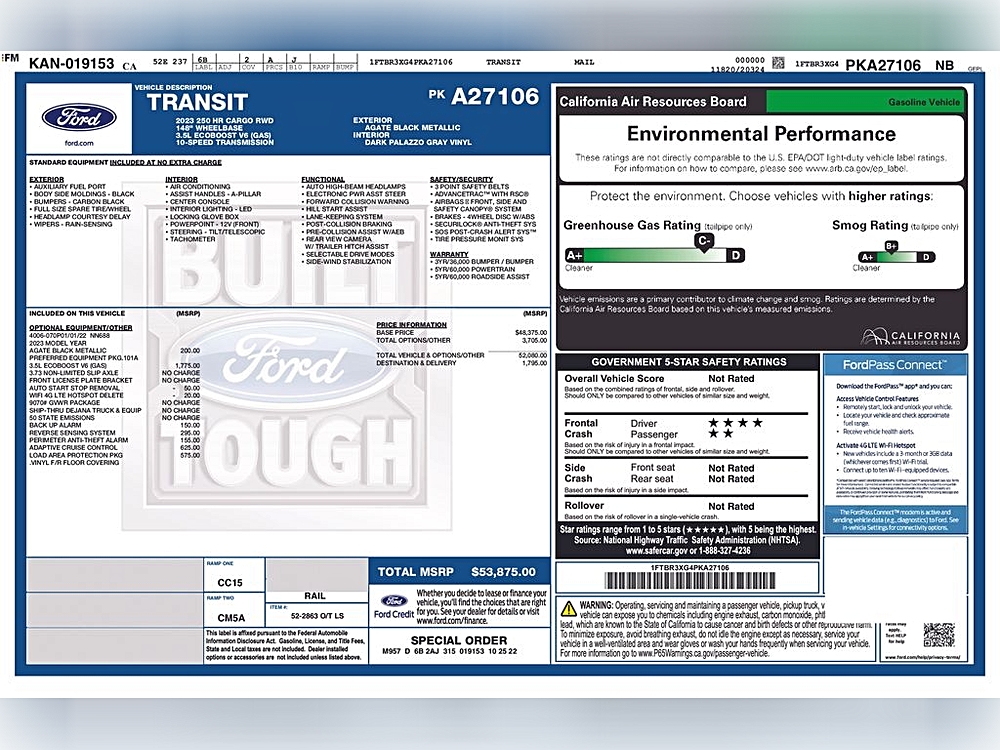Open the www.P65Warnings.ca.gov passenger-vehicle link
Viewport: 1000px width, 750px height.
click(x=703, y=654)
